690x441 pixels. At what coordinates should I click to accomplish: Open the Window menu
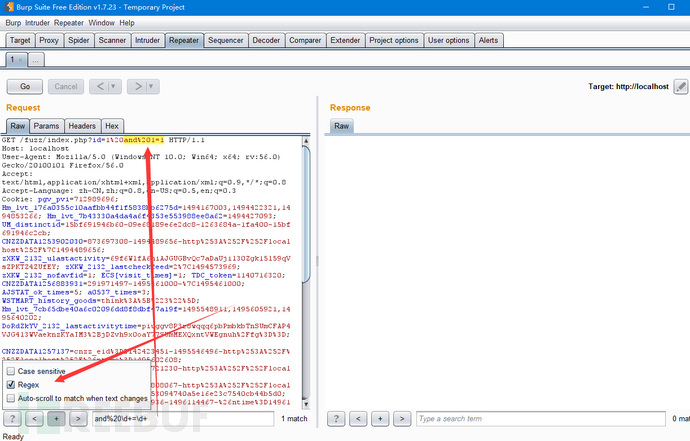(x=101, y=23)
